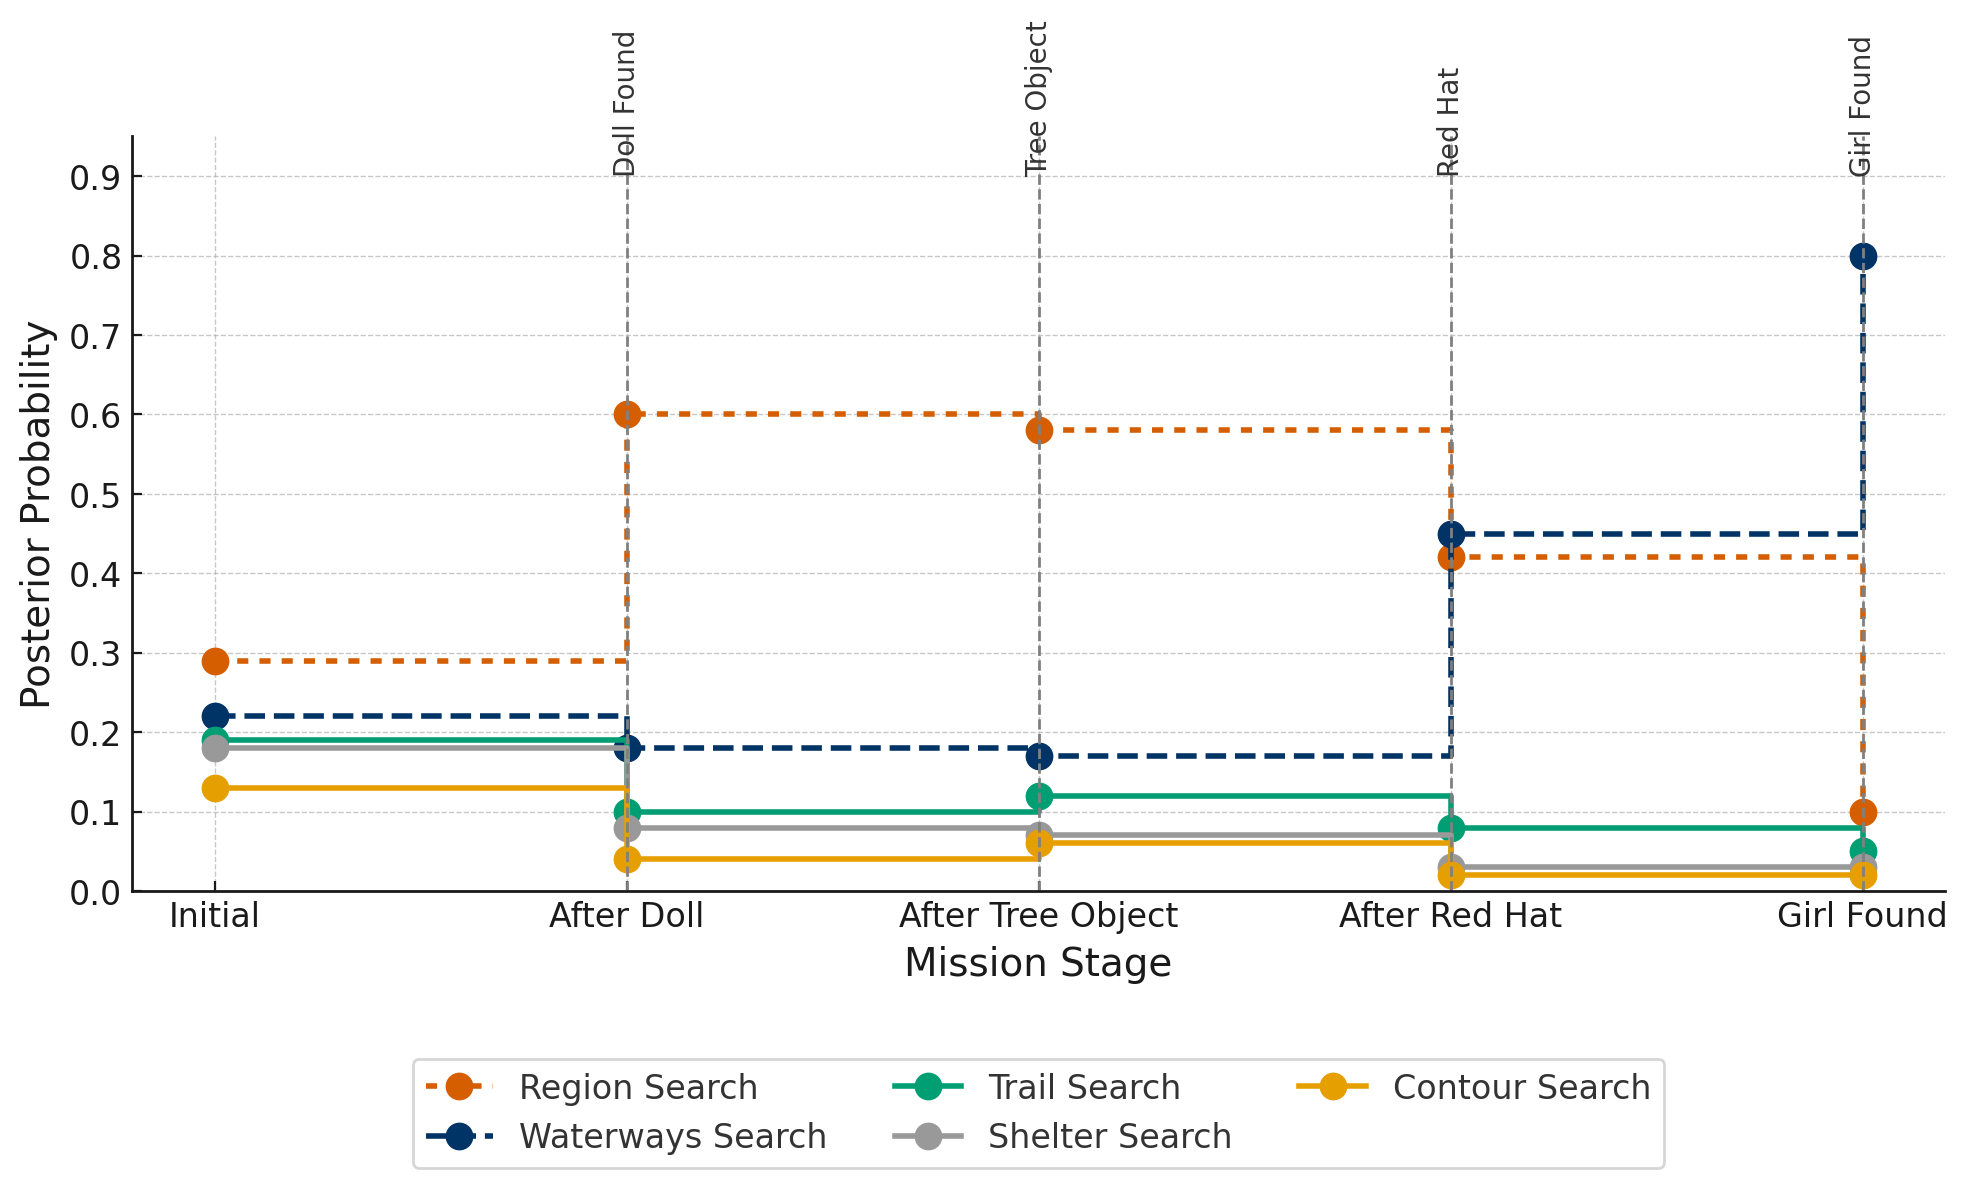Click the Waterways Search point at After Red Hat
This screenshot has height=1188, width=1968.
tap(1451, 534)
